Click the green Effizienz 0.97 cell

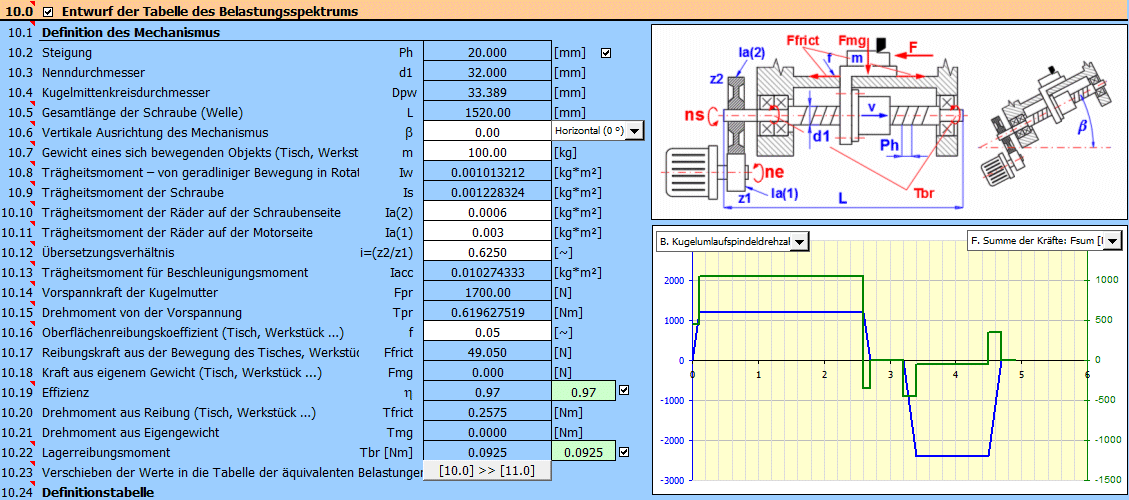tap(581, 392)
